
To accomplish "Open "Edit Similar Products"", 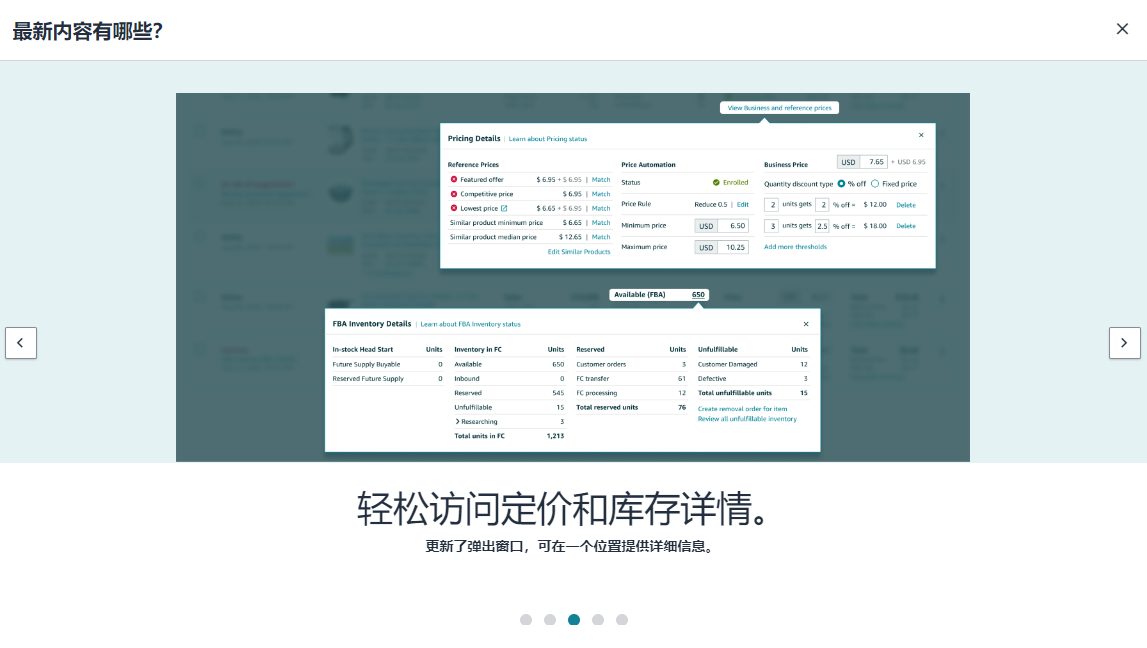I will click(579, 253).
